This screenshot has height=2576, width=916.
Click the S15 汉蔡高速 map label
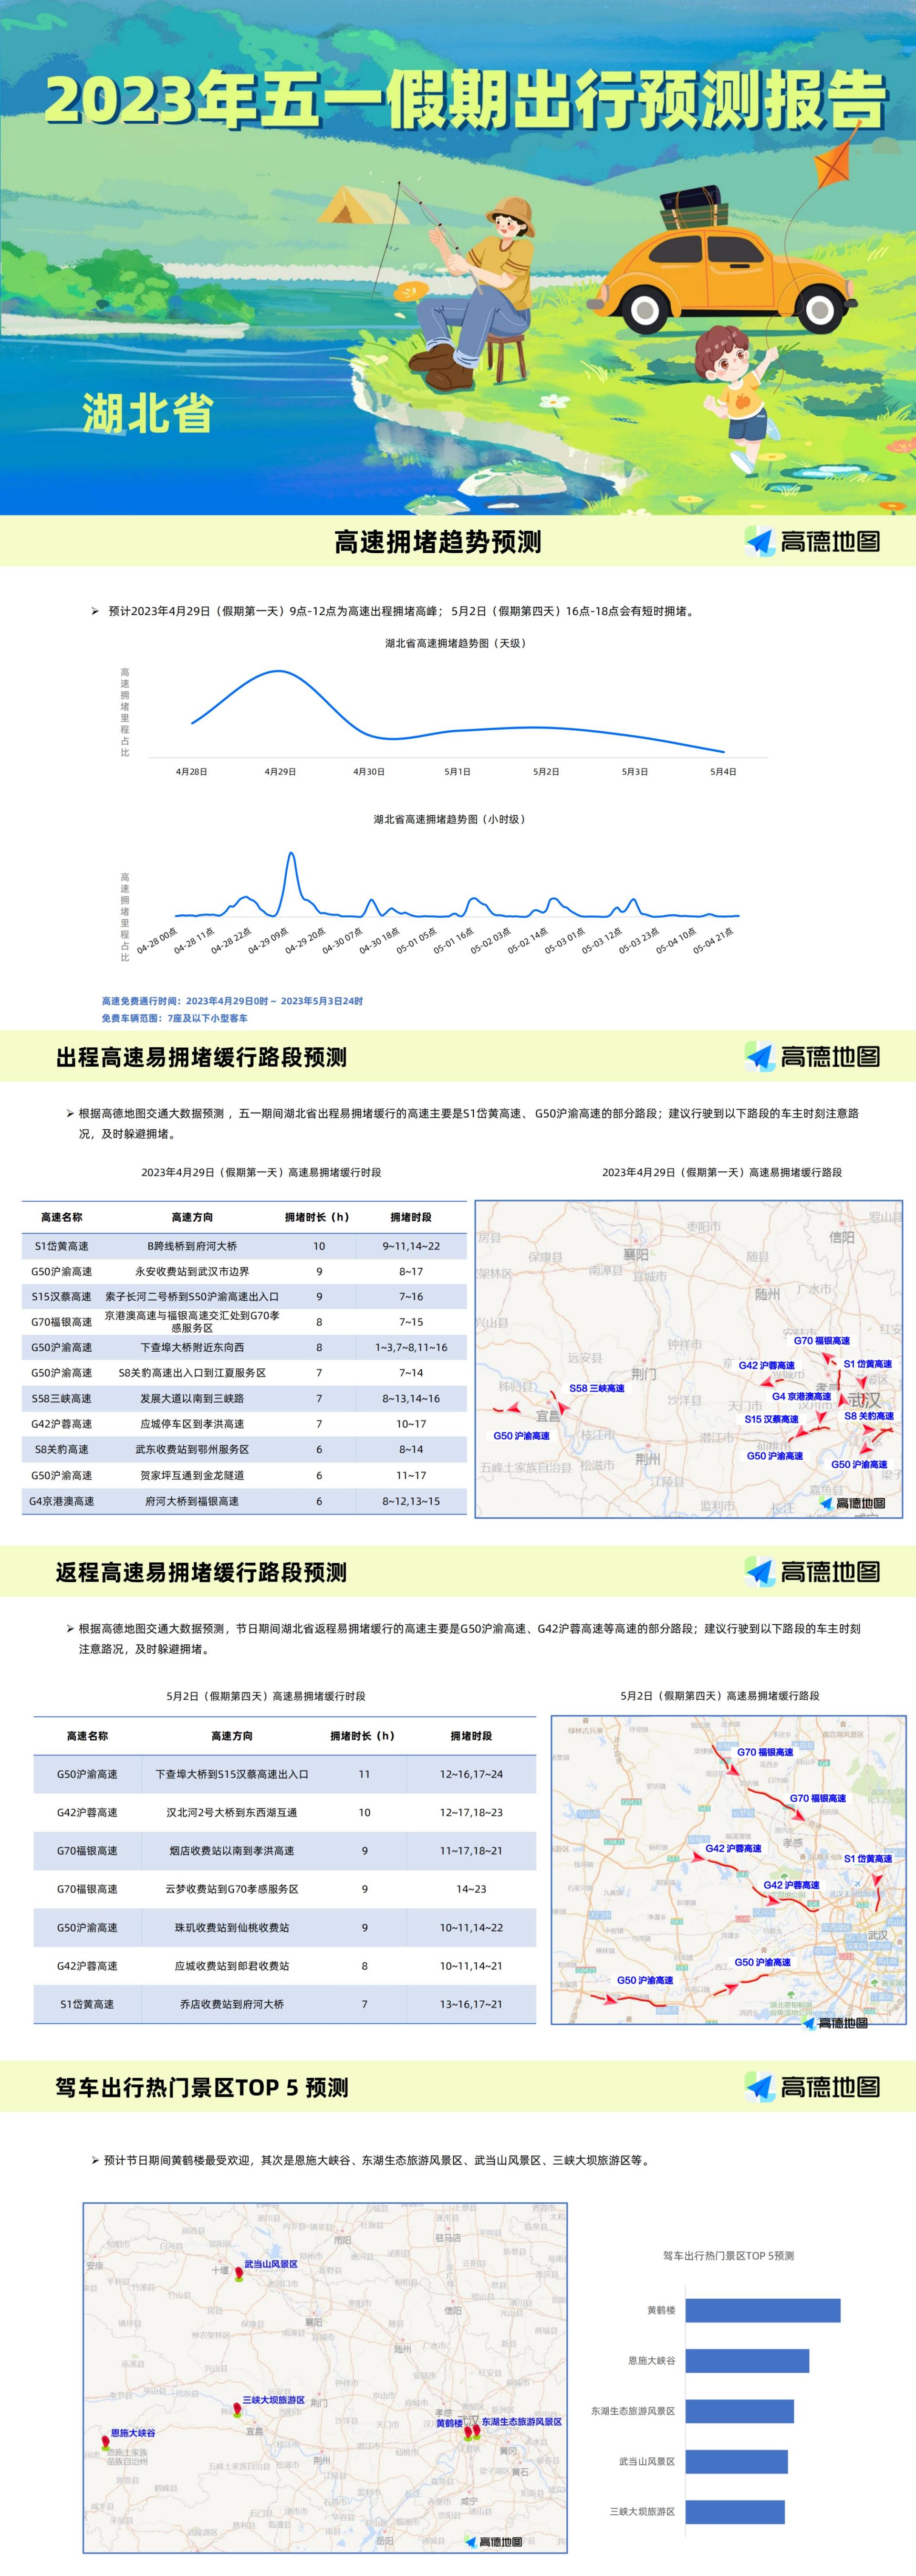771,1419
